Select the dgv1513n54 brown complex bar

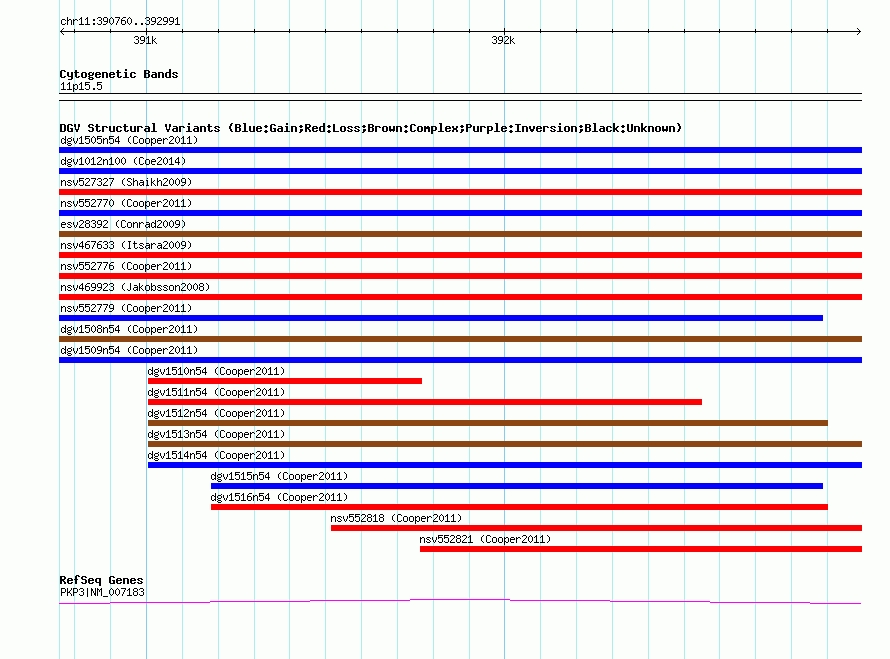click(505, 444)
